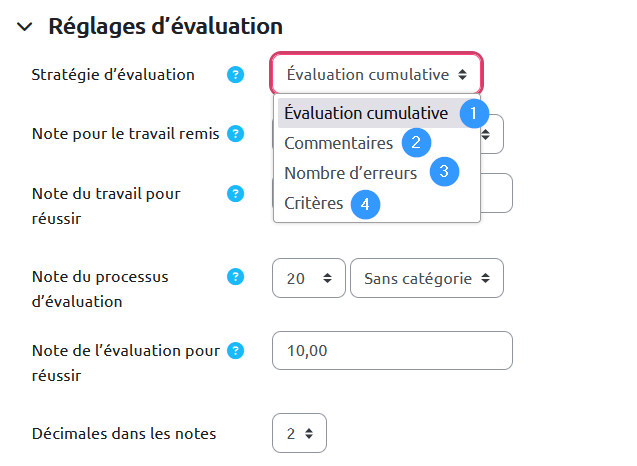637x466 pixels.
Task: Open the evaluation process grade dropdown showing 20
Action: 308,279
